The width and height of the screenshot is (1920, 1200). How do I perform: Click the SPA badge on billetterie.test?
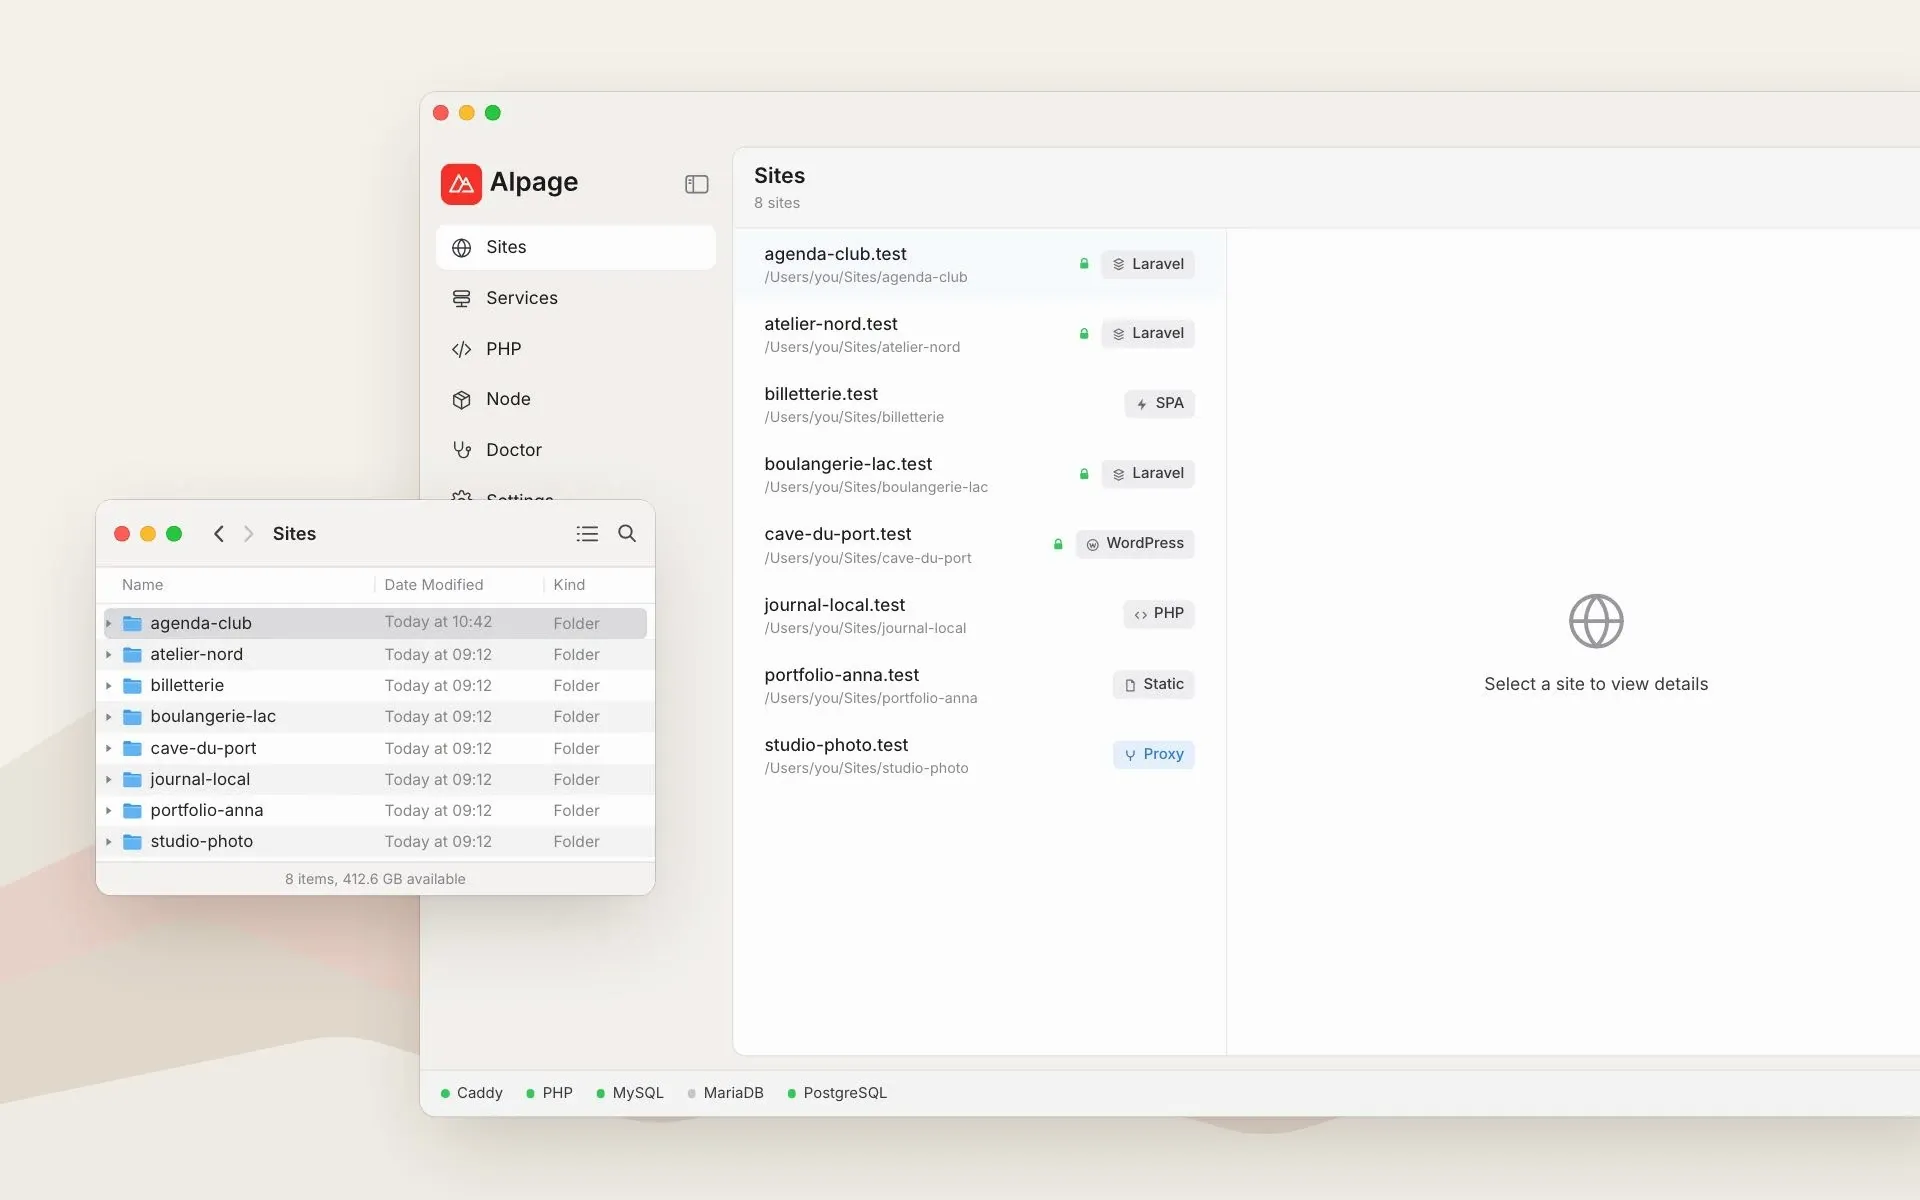coord(1160,403)
